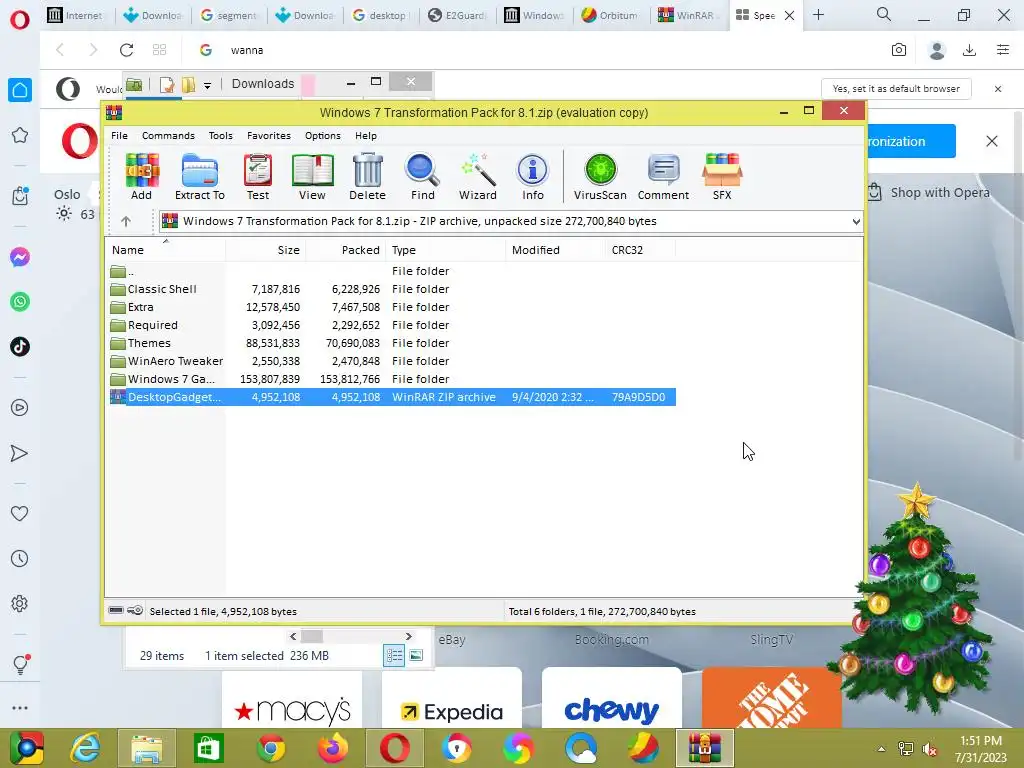Open the Tools menu
Viewport: 1024px width, 768px height.
coord(221,136)
